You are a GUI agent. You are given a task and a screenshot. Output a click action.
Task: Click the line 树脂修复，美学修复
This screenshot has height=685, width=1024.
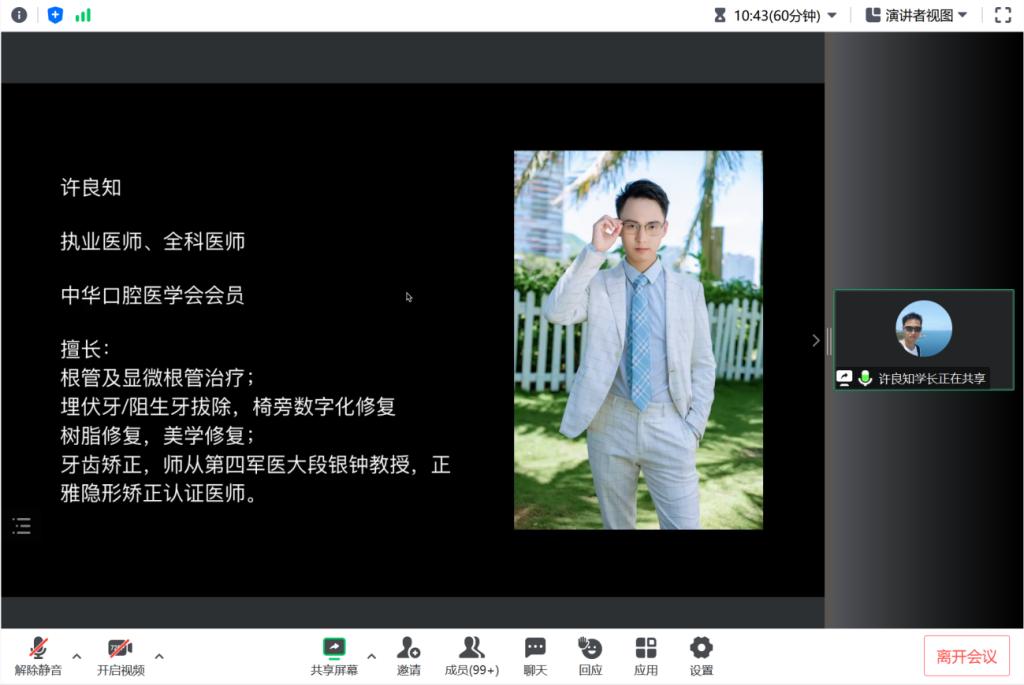pos(157,436)
